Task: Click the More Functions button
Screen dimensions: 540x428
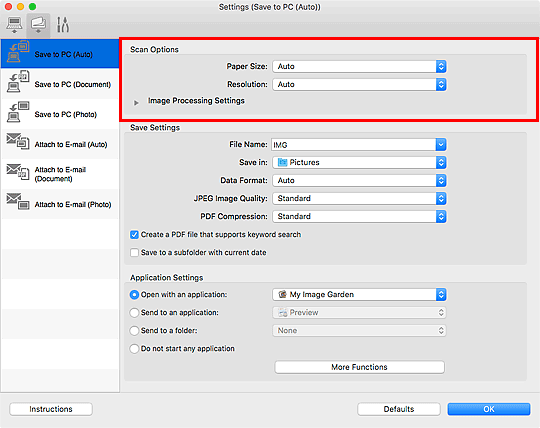Action: pyautogui.click(x=360, y=367)
